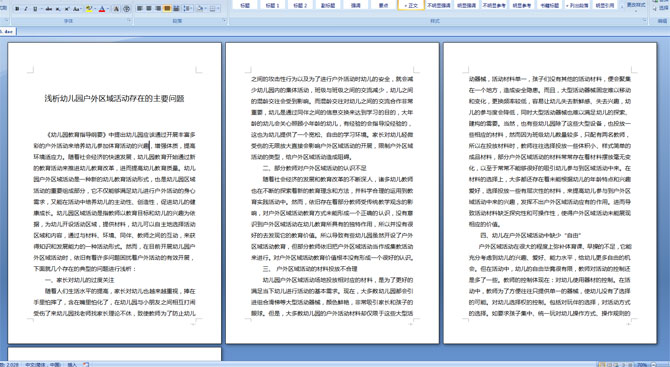Click the 选择 (Select) editing button
The height and width of the screenshot is (367, 670).
662,8
